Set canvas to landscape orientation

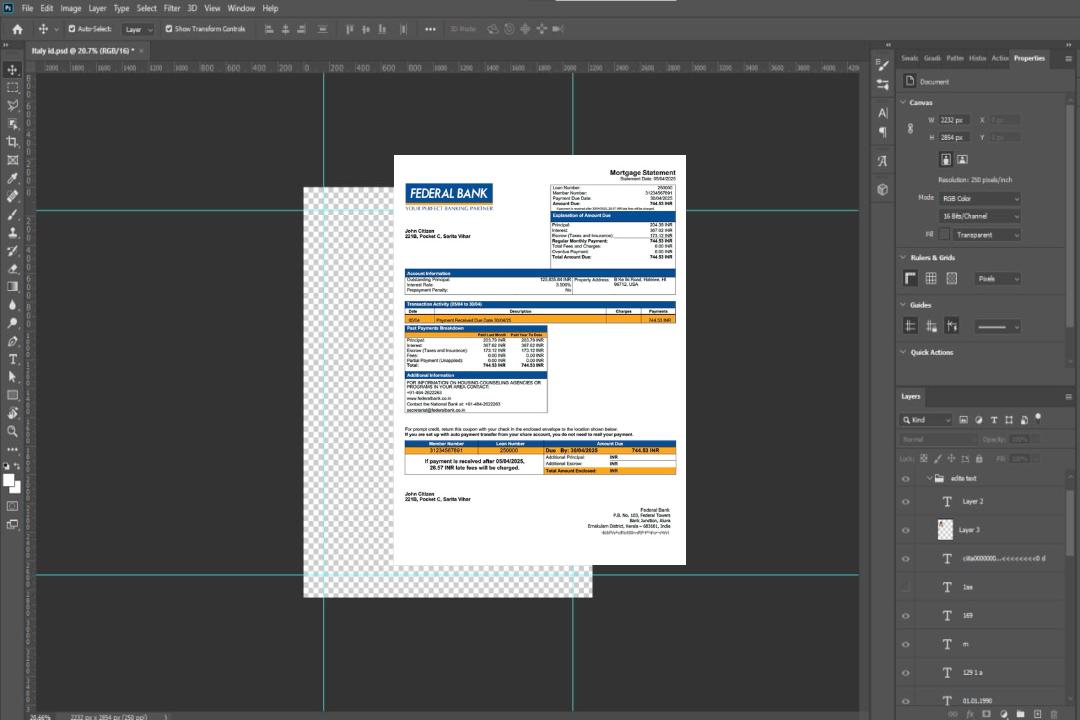click(x=962, y=159)
